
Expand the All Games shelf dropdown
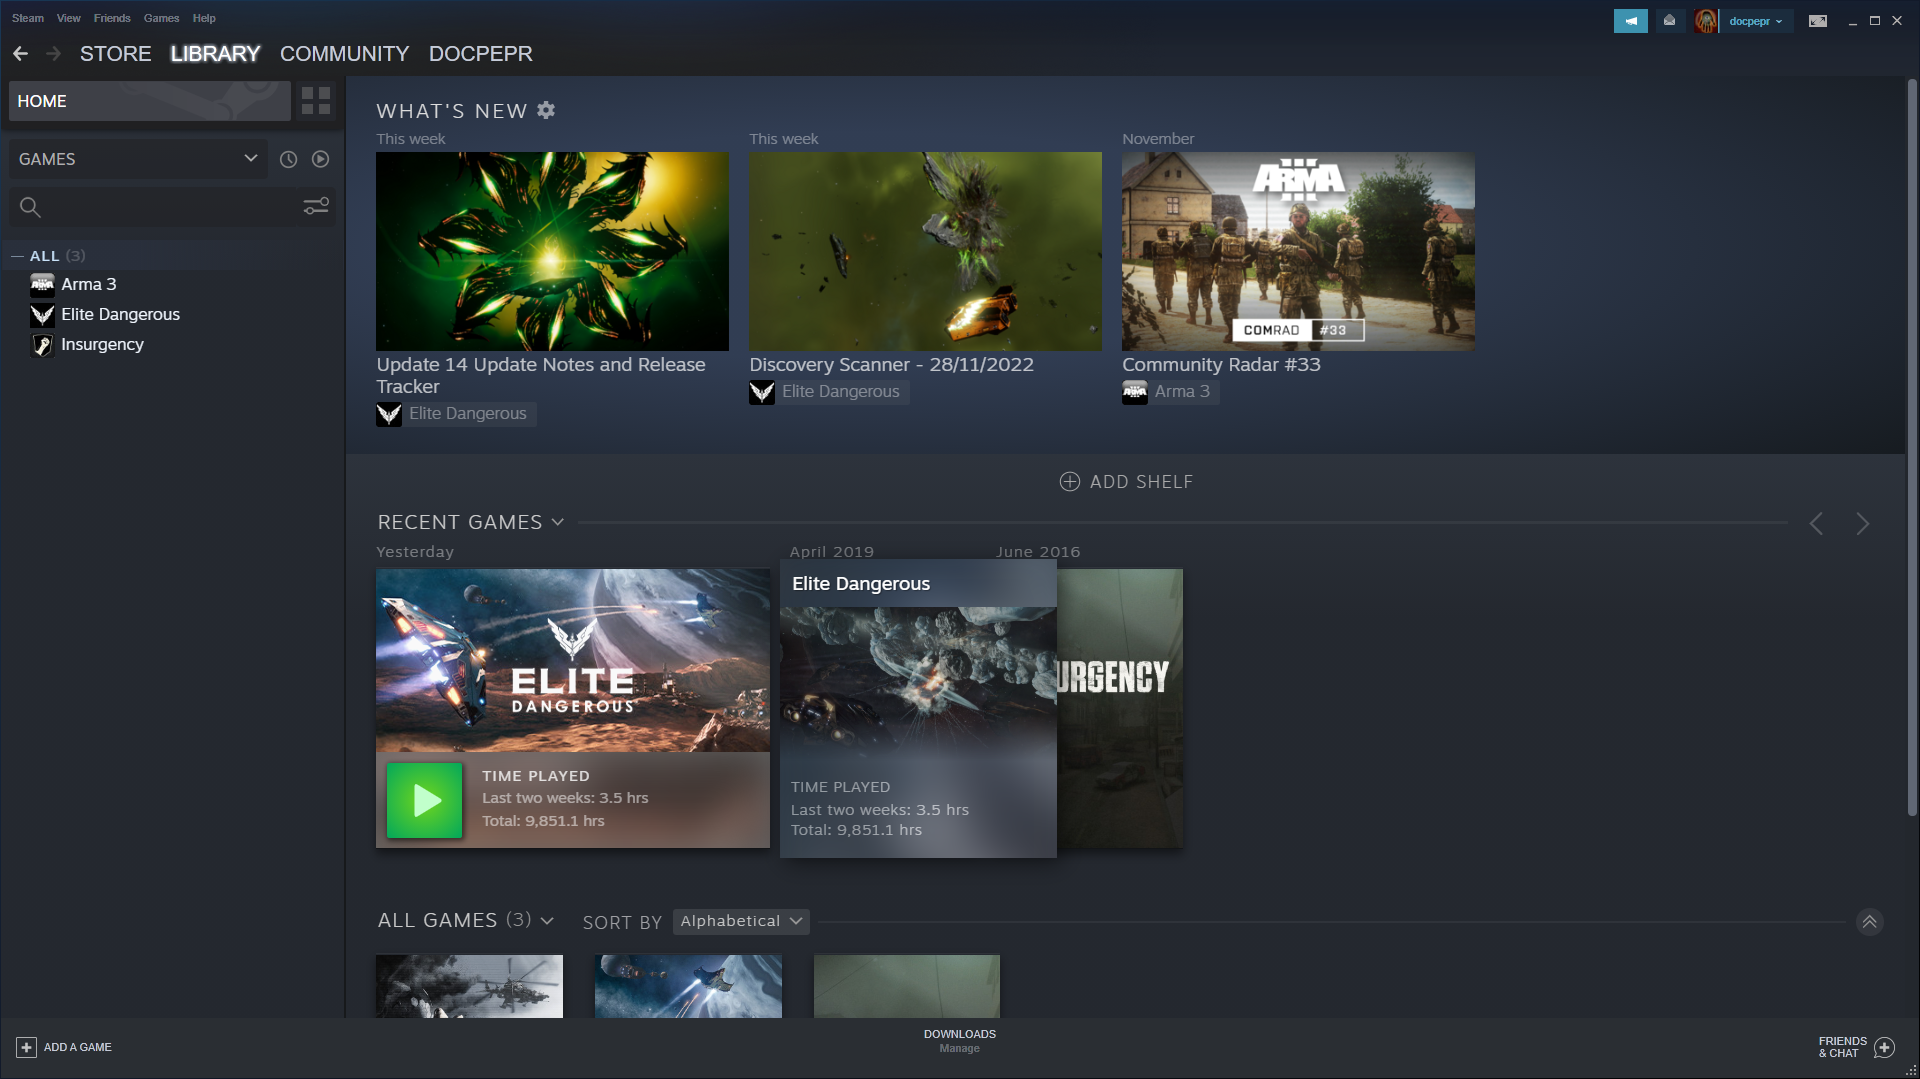pyautogui.click(x=547, y=921)
